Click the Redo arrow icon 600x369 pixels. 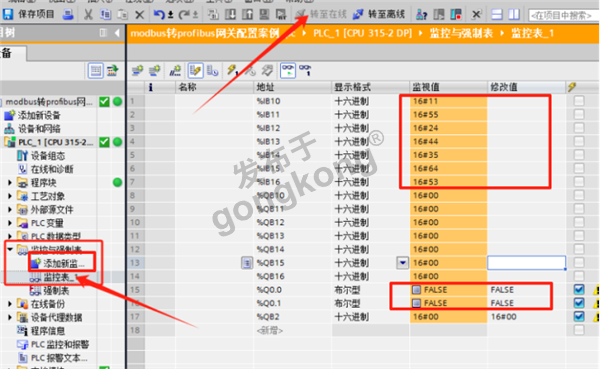(184, 15)
